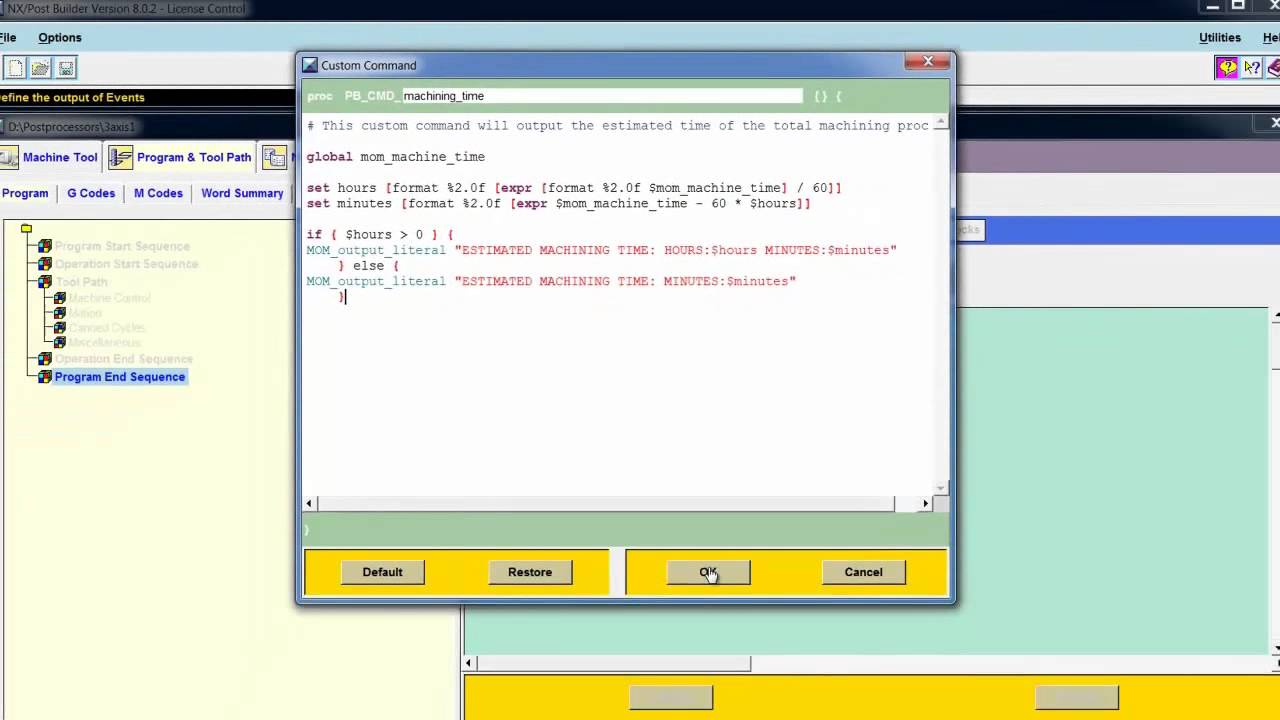Click the left scroll arrow below the background green panel
This screenshot has height=720, width=1280.
pos(470,663)
